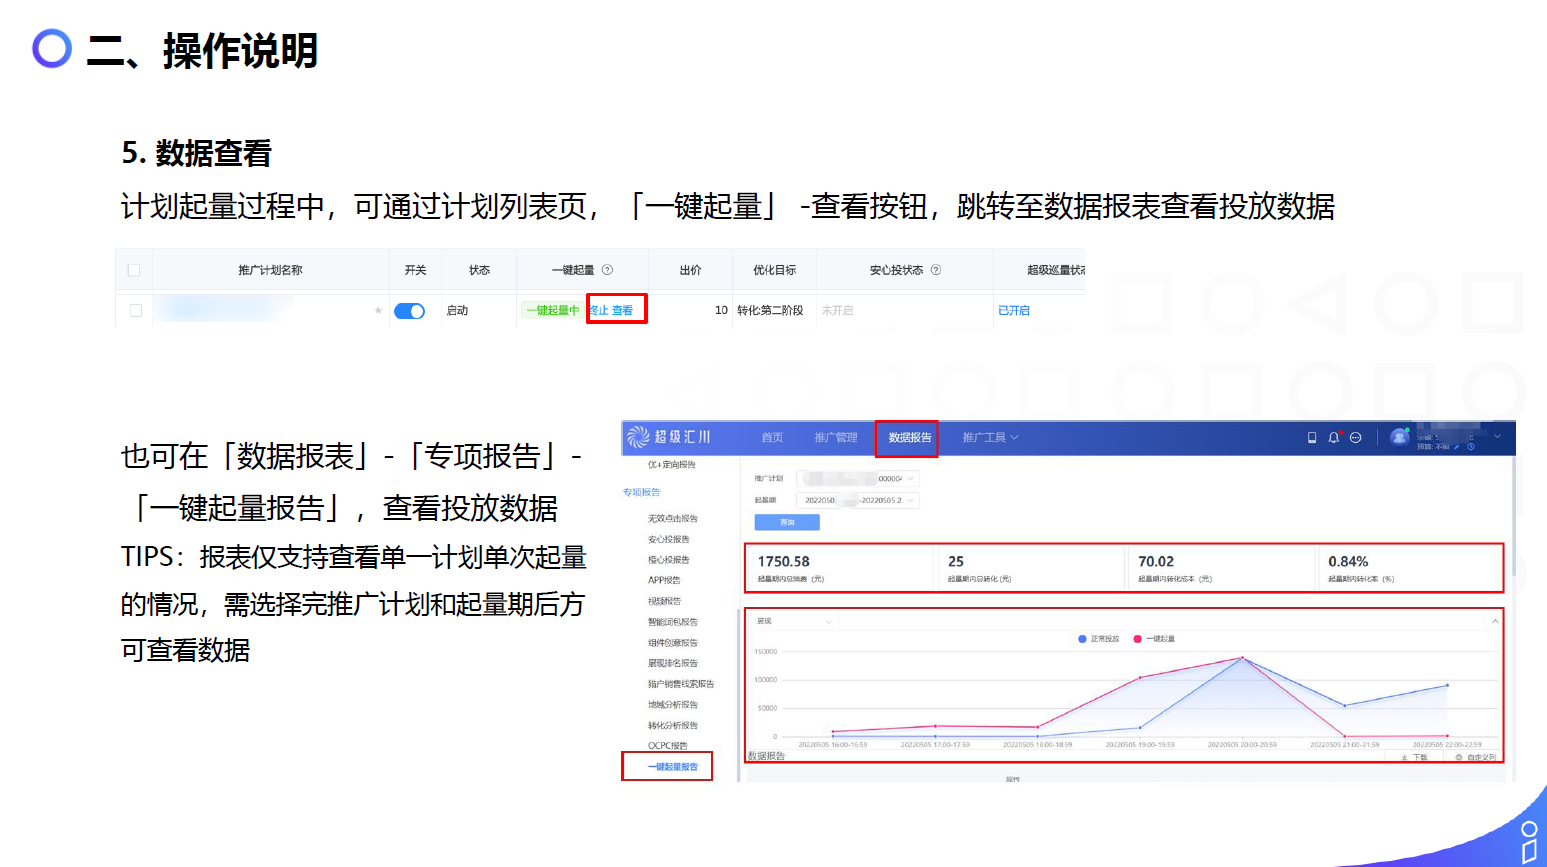The width and height of the screenshot is (1547, 867).
Task: Click the 超级汇川 logo
Action: coord(668,437)
